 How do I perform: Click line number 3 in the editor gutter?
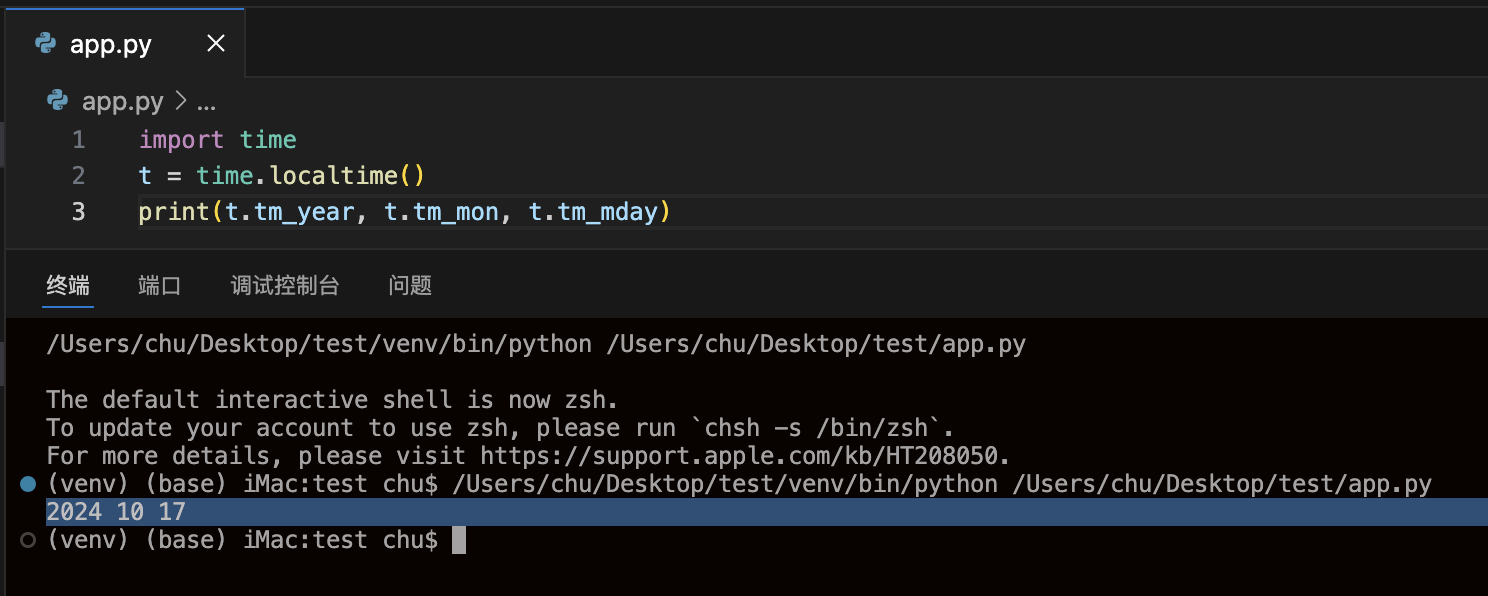[x=78, y=211]
